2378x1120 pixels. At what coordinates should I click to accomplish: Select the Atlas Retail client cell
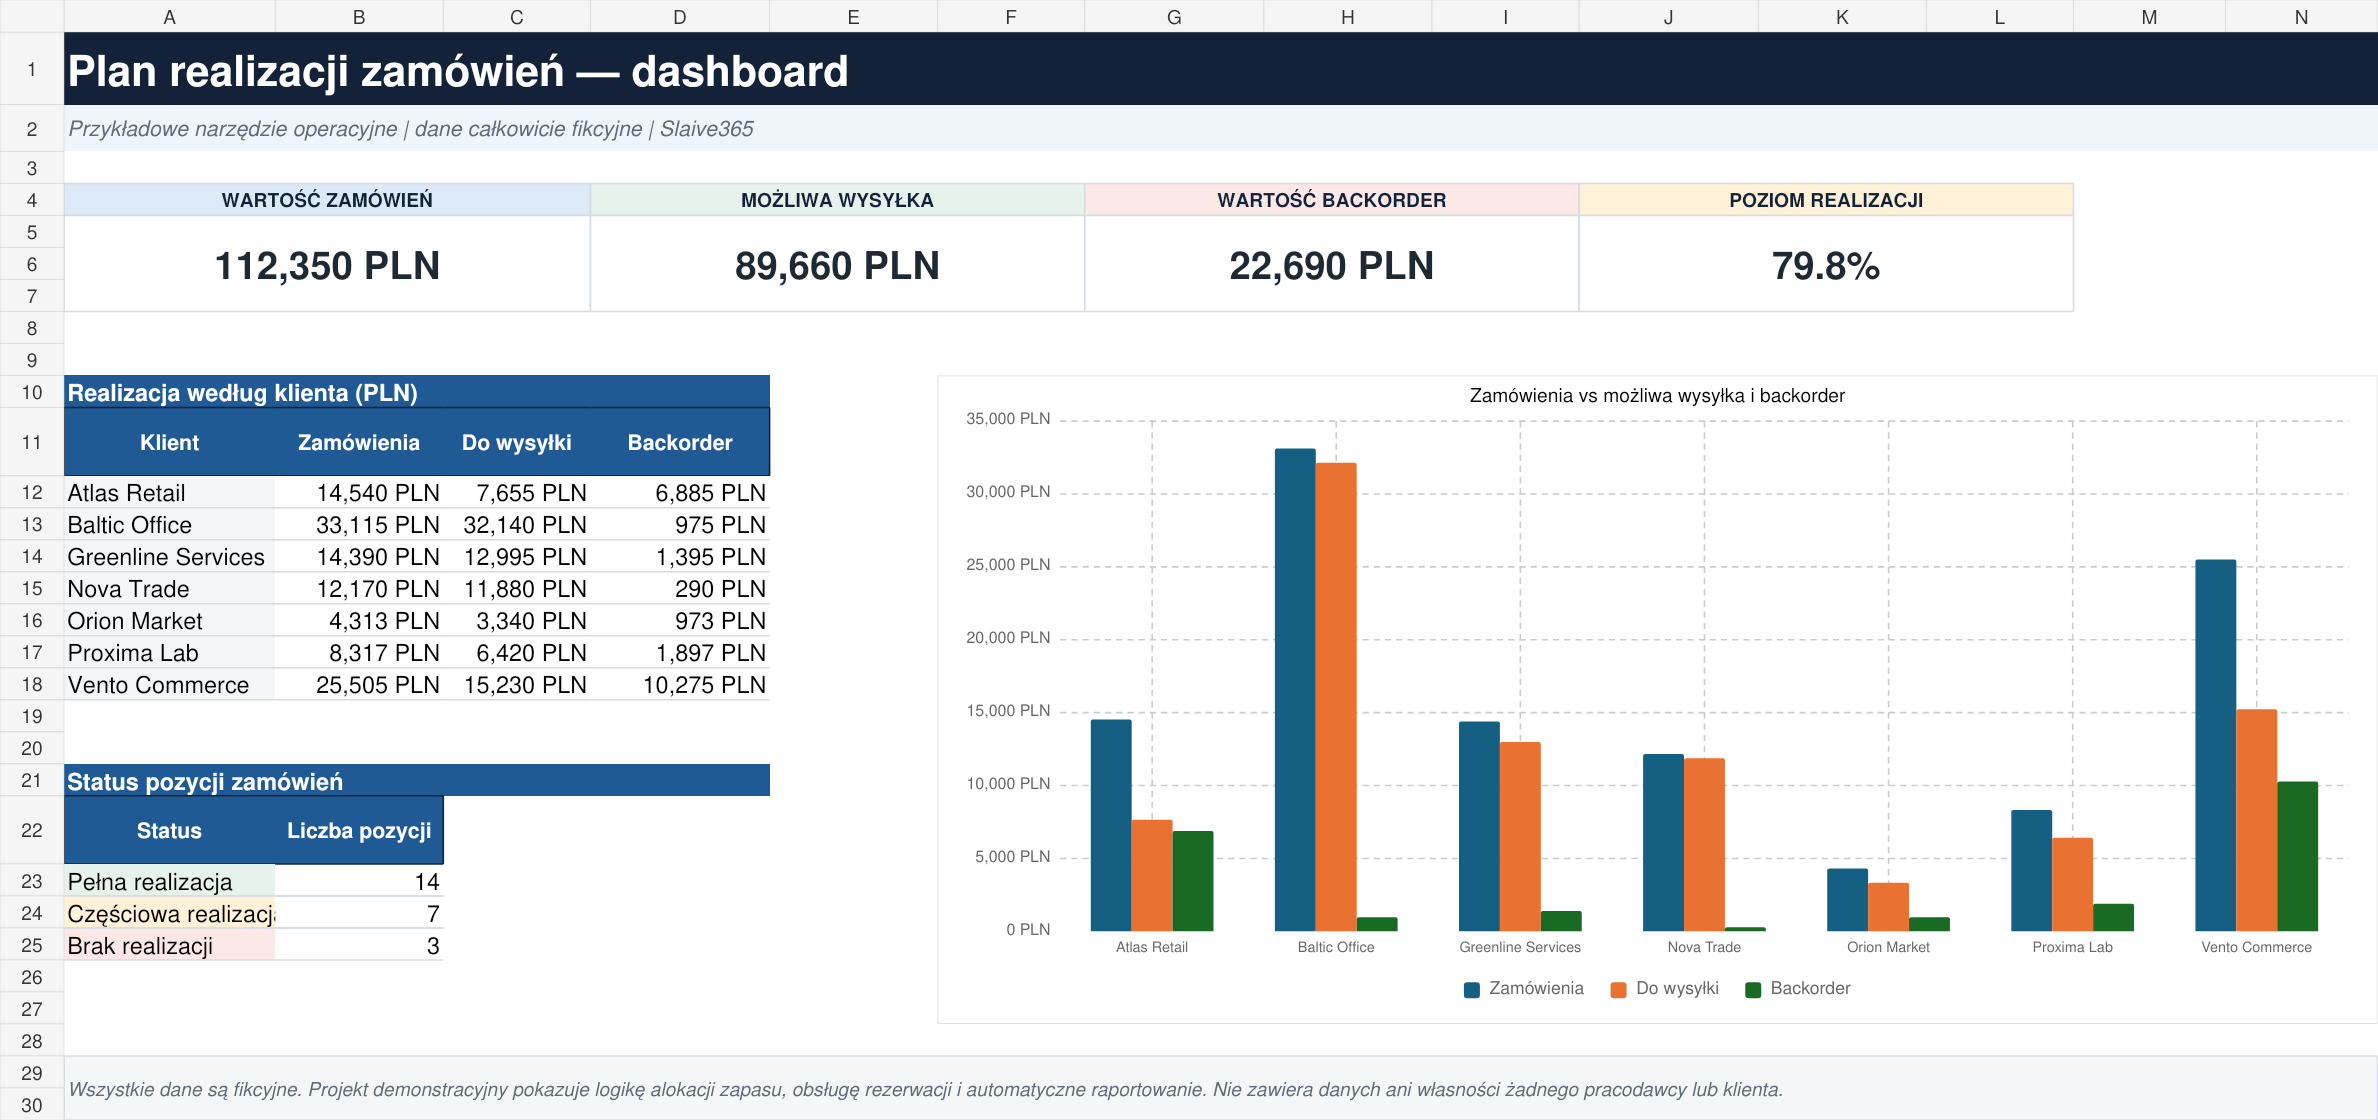point(169,492)
